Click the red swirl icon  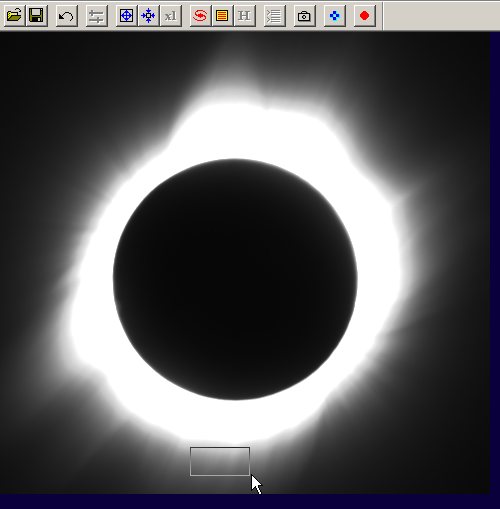coord(200,15)
